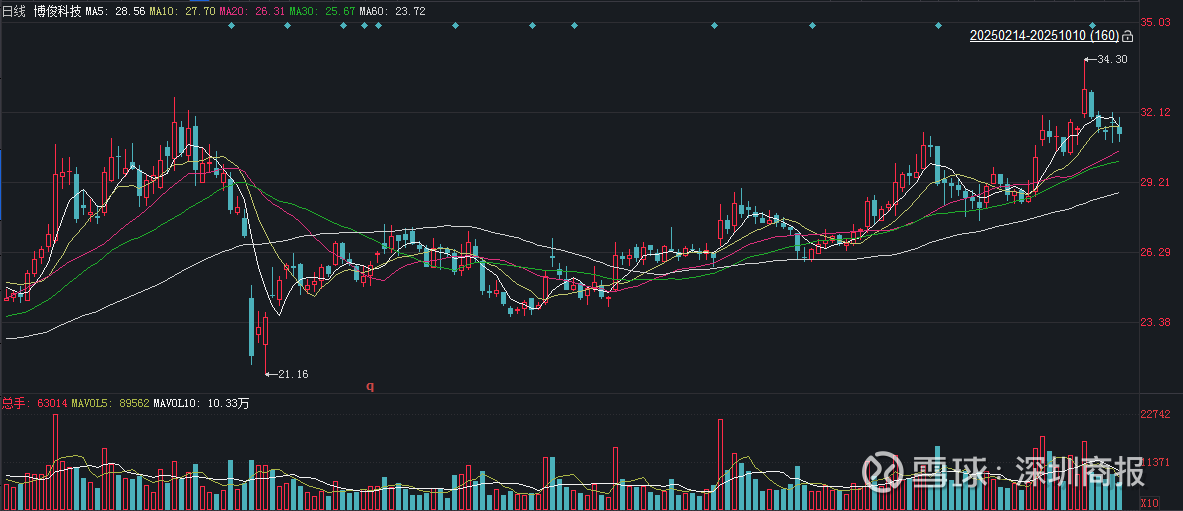The height and width of the screenshot is (511, 1183).
Task: Select the 总手 volume indicator label
Action: click(14, 403)
